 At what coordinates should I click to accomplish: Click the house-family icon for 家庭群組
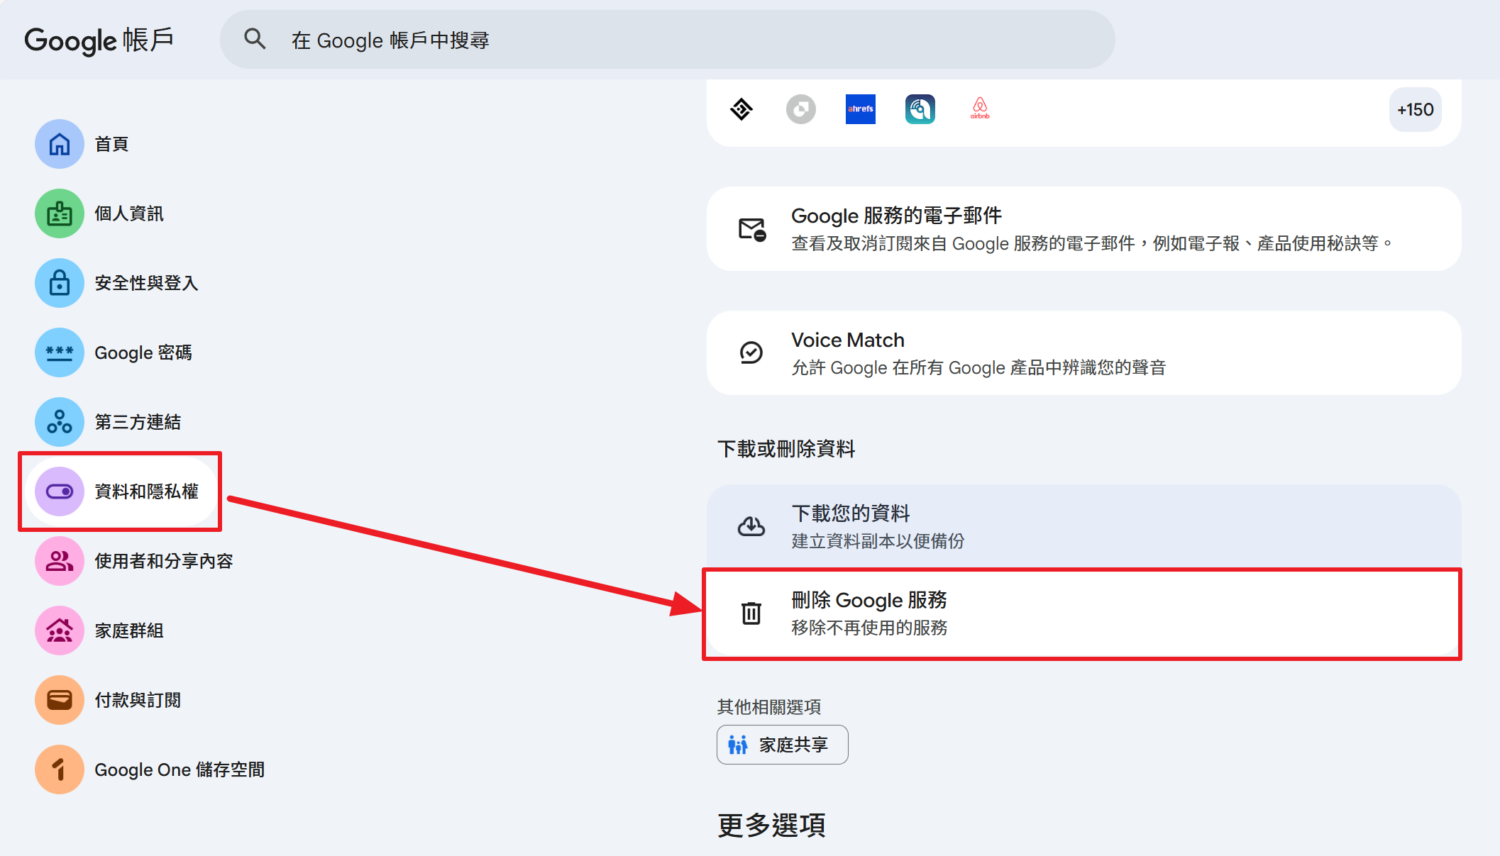click(x=60, y=630)
